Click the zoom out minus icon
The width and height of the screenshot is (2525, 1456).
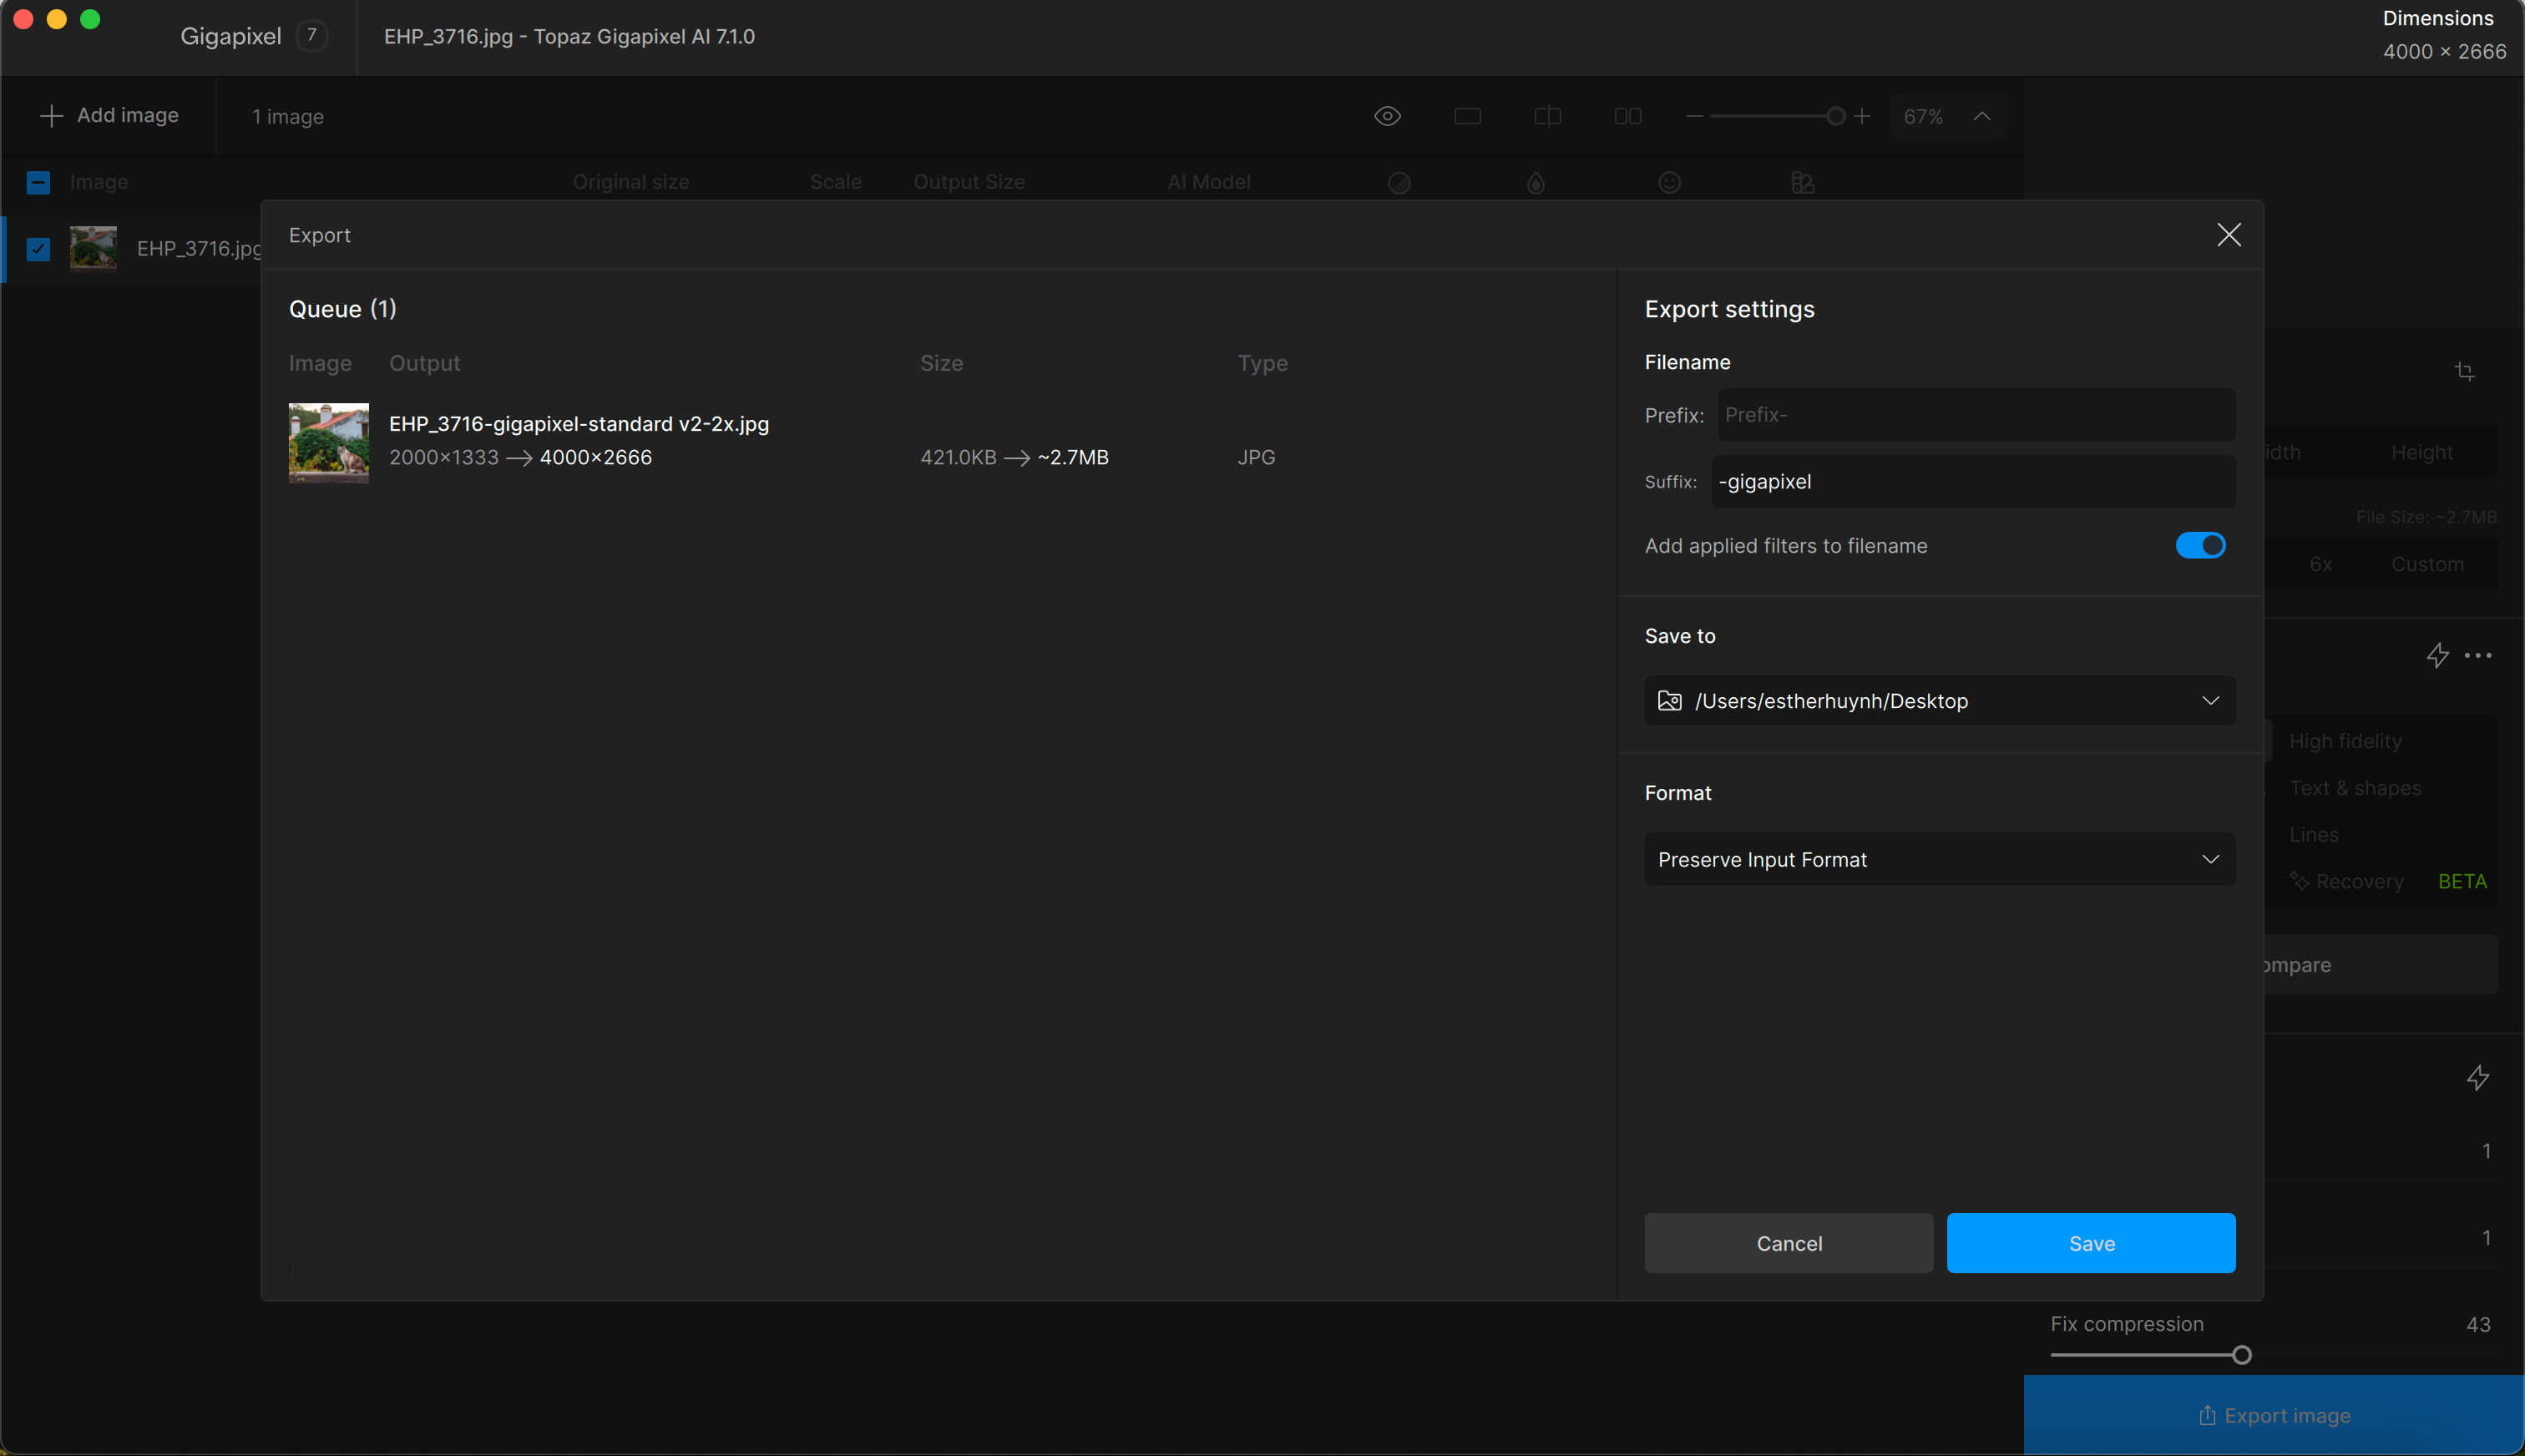pos(1694,116)
